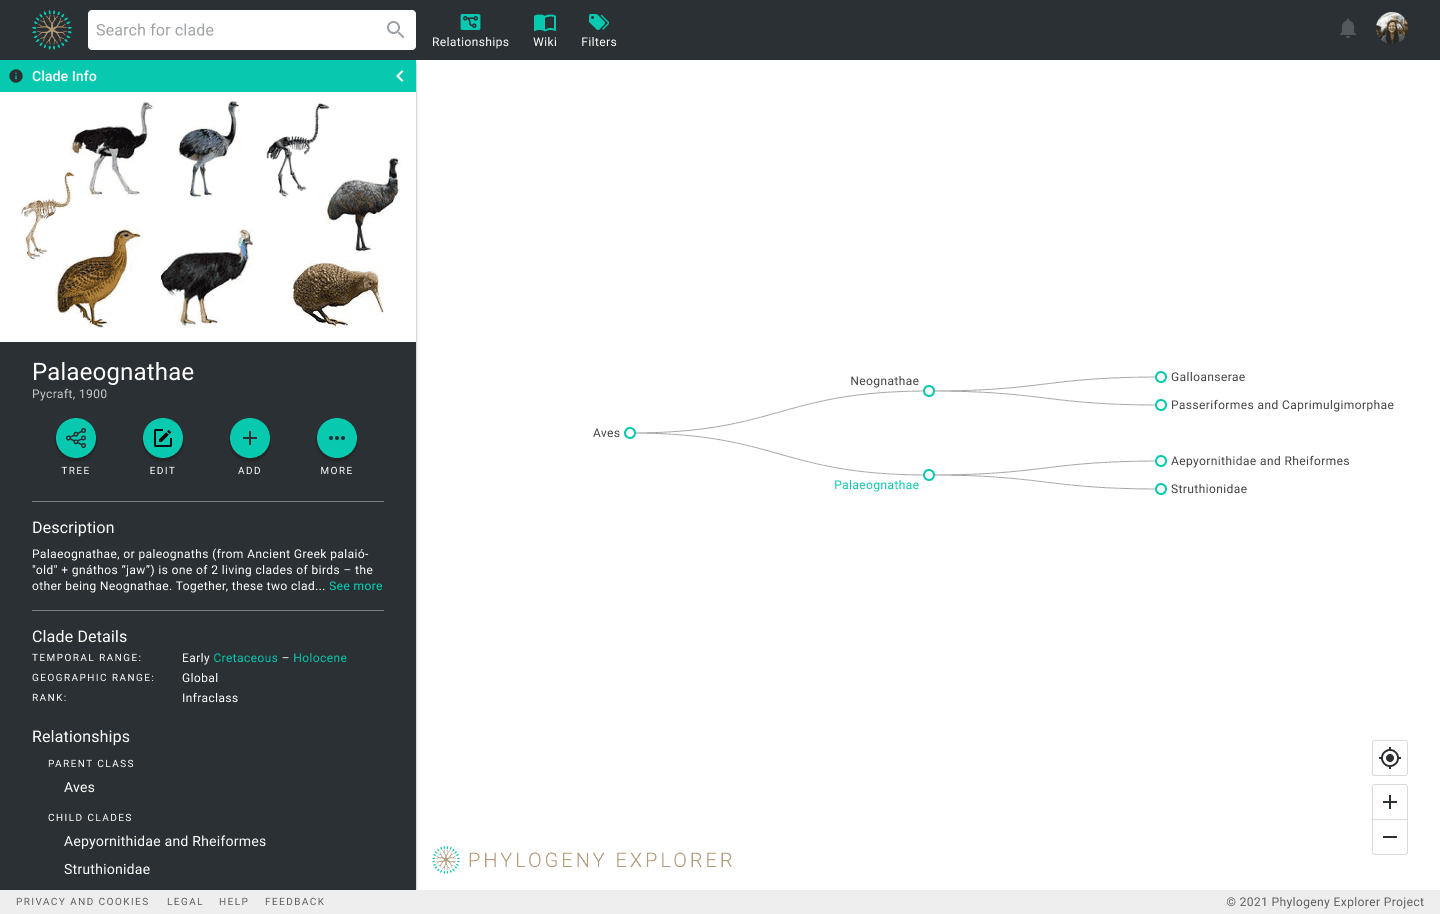Screen dimensions: 1440x914
Task: Select parent class Aves in Relationships
Action: pyautogui.click(x=79, y=788)
